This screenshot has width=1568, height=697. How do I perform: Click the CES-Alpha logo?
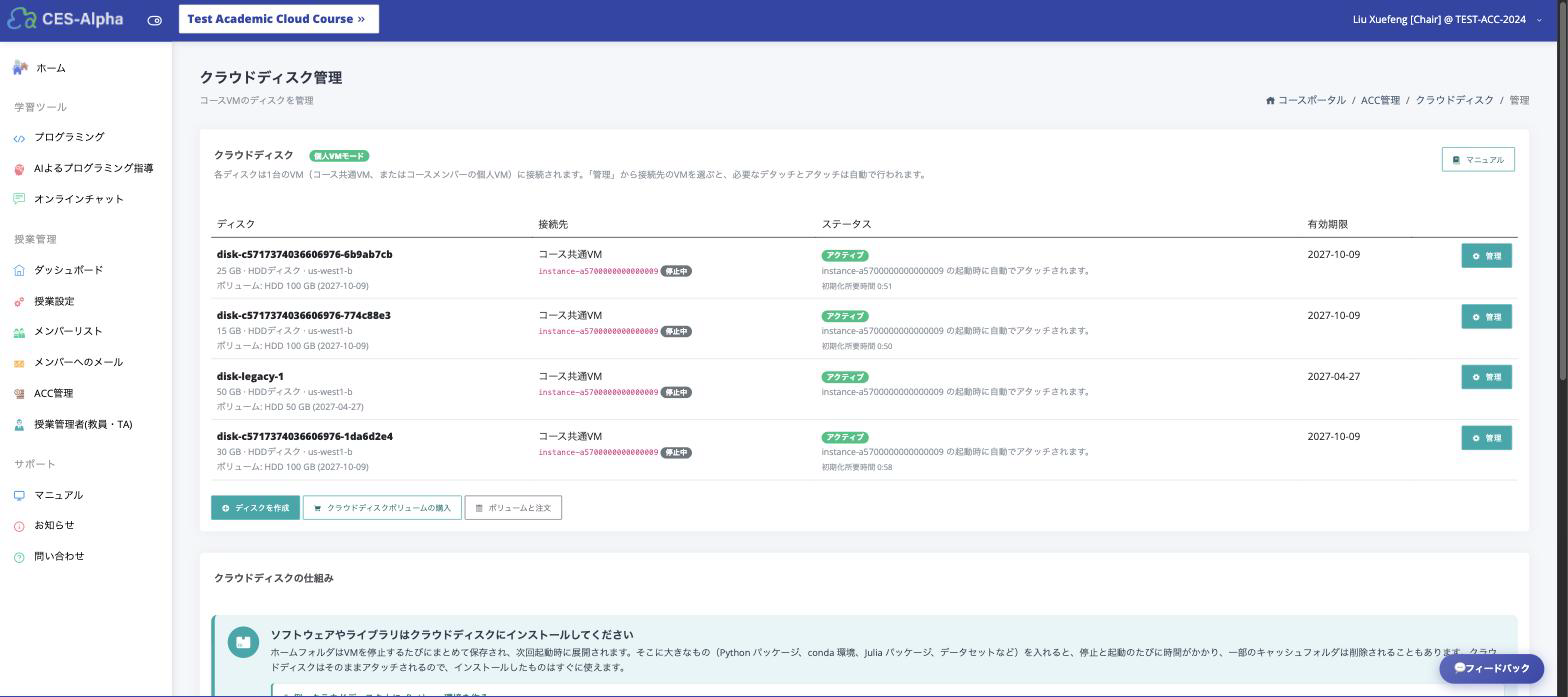pyautogui.click(x=65, y=19)
